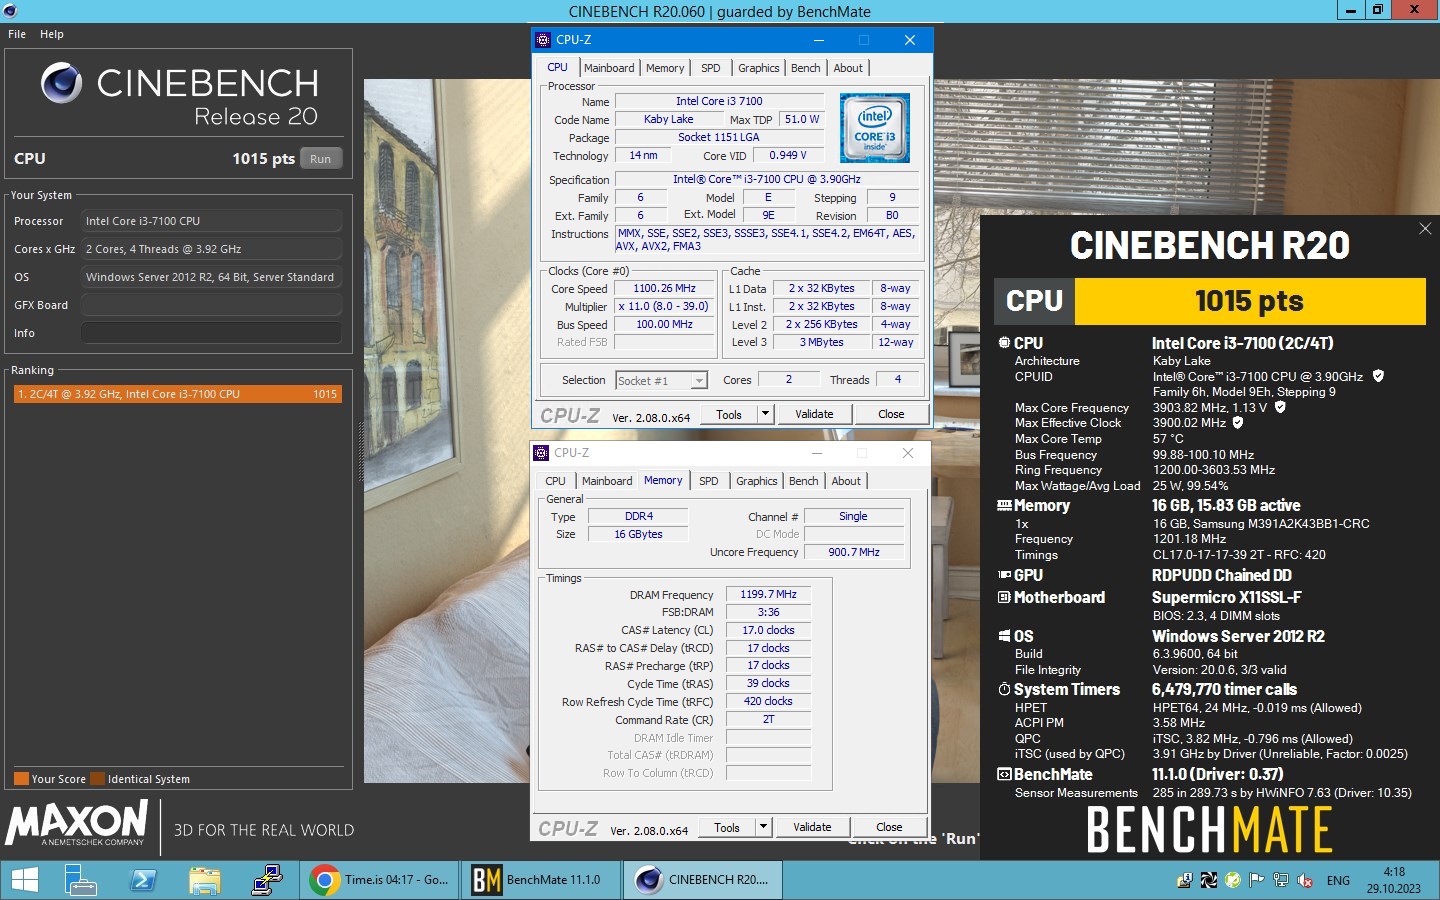
Task: Open the Bench tab in the processor CPU-Z window
Action: click(x=806, y=68)
